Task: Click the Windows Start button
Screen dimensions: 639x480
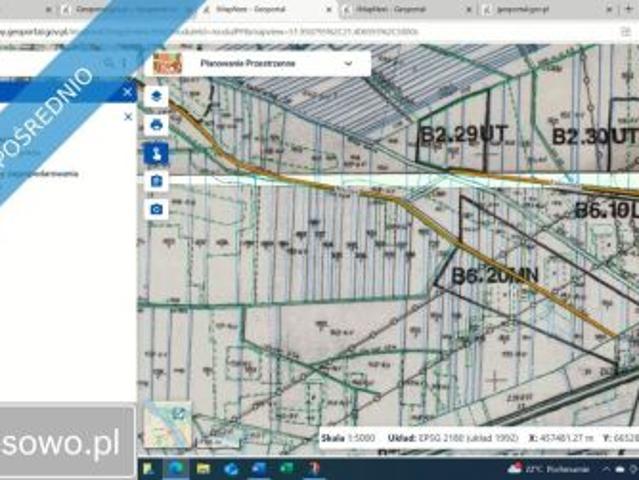Action: pos(147,468)
